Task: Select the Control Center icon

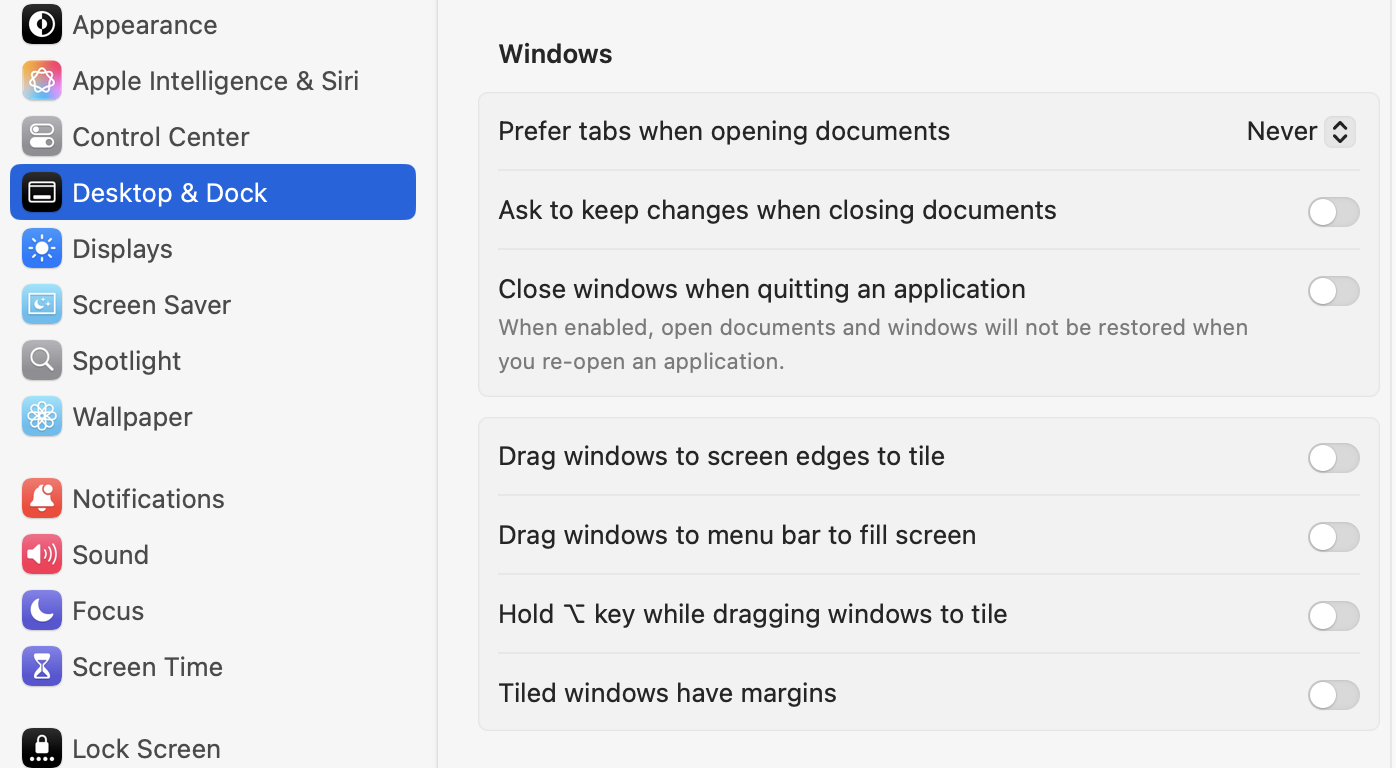Action: click(41, 136)
